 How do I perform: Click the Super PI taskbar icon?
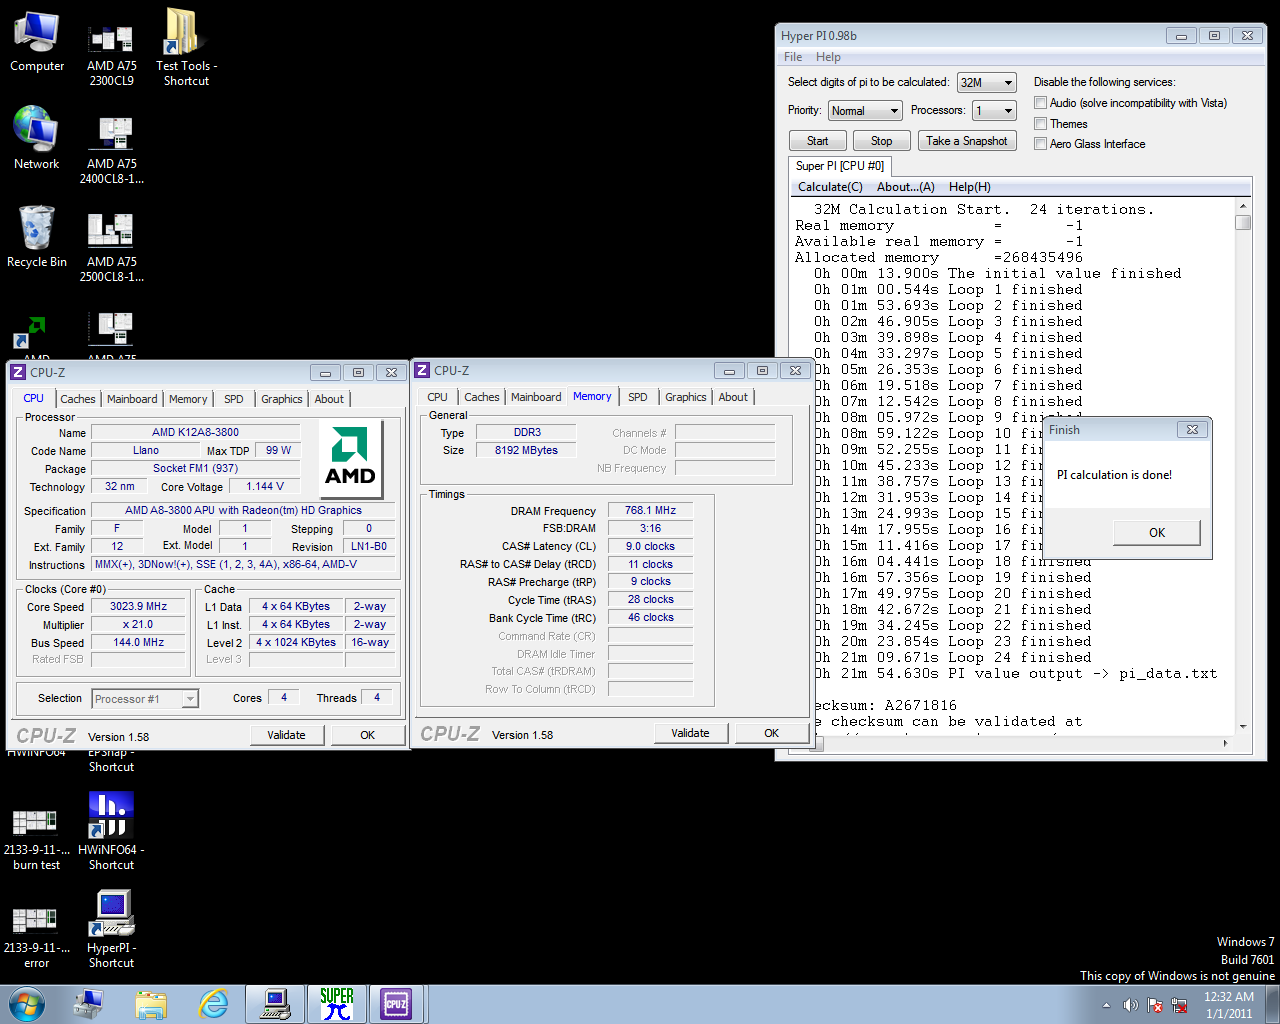pos(337,1004)
